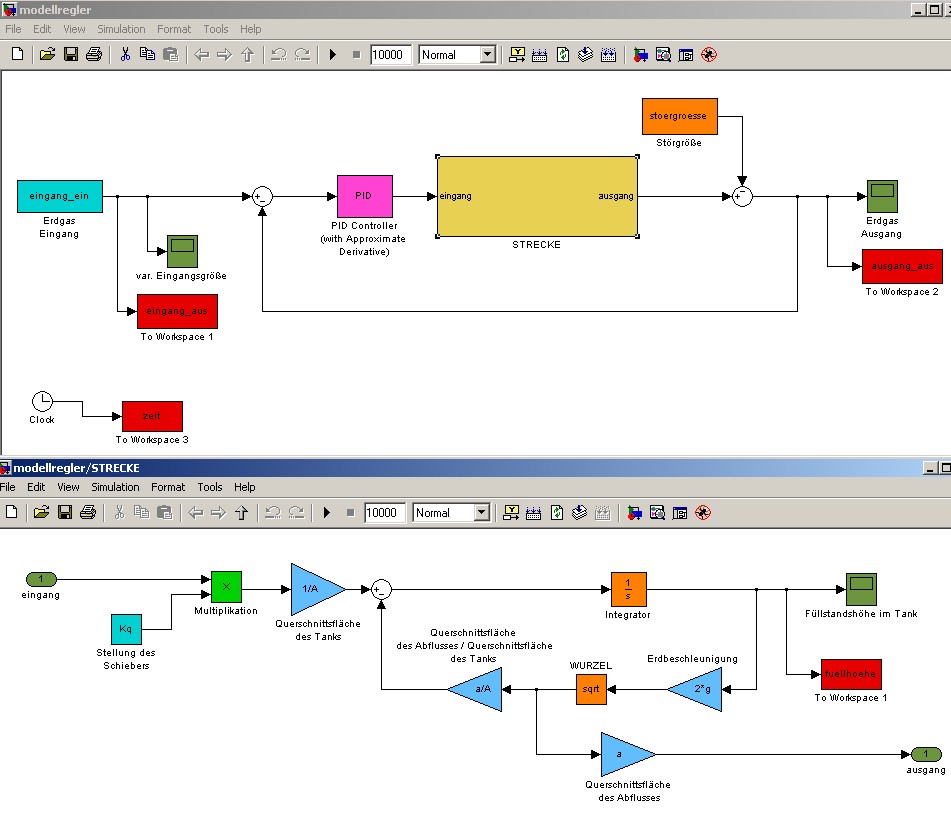This screenshot has height=832, width=951.
Task: Minimize the modellregler window
Action: coord(918,10)
